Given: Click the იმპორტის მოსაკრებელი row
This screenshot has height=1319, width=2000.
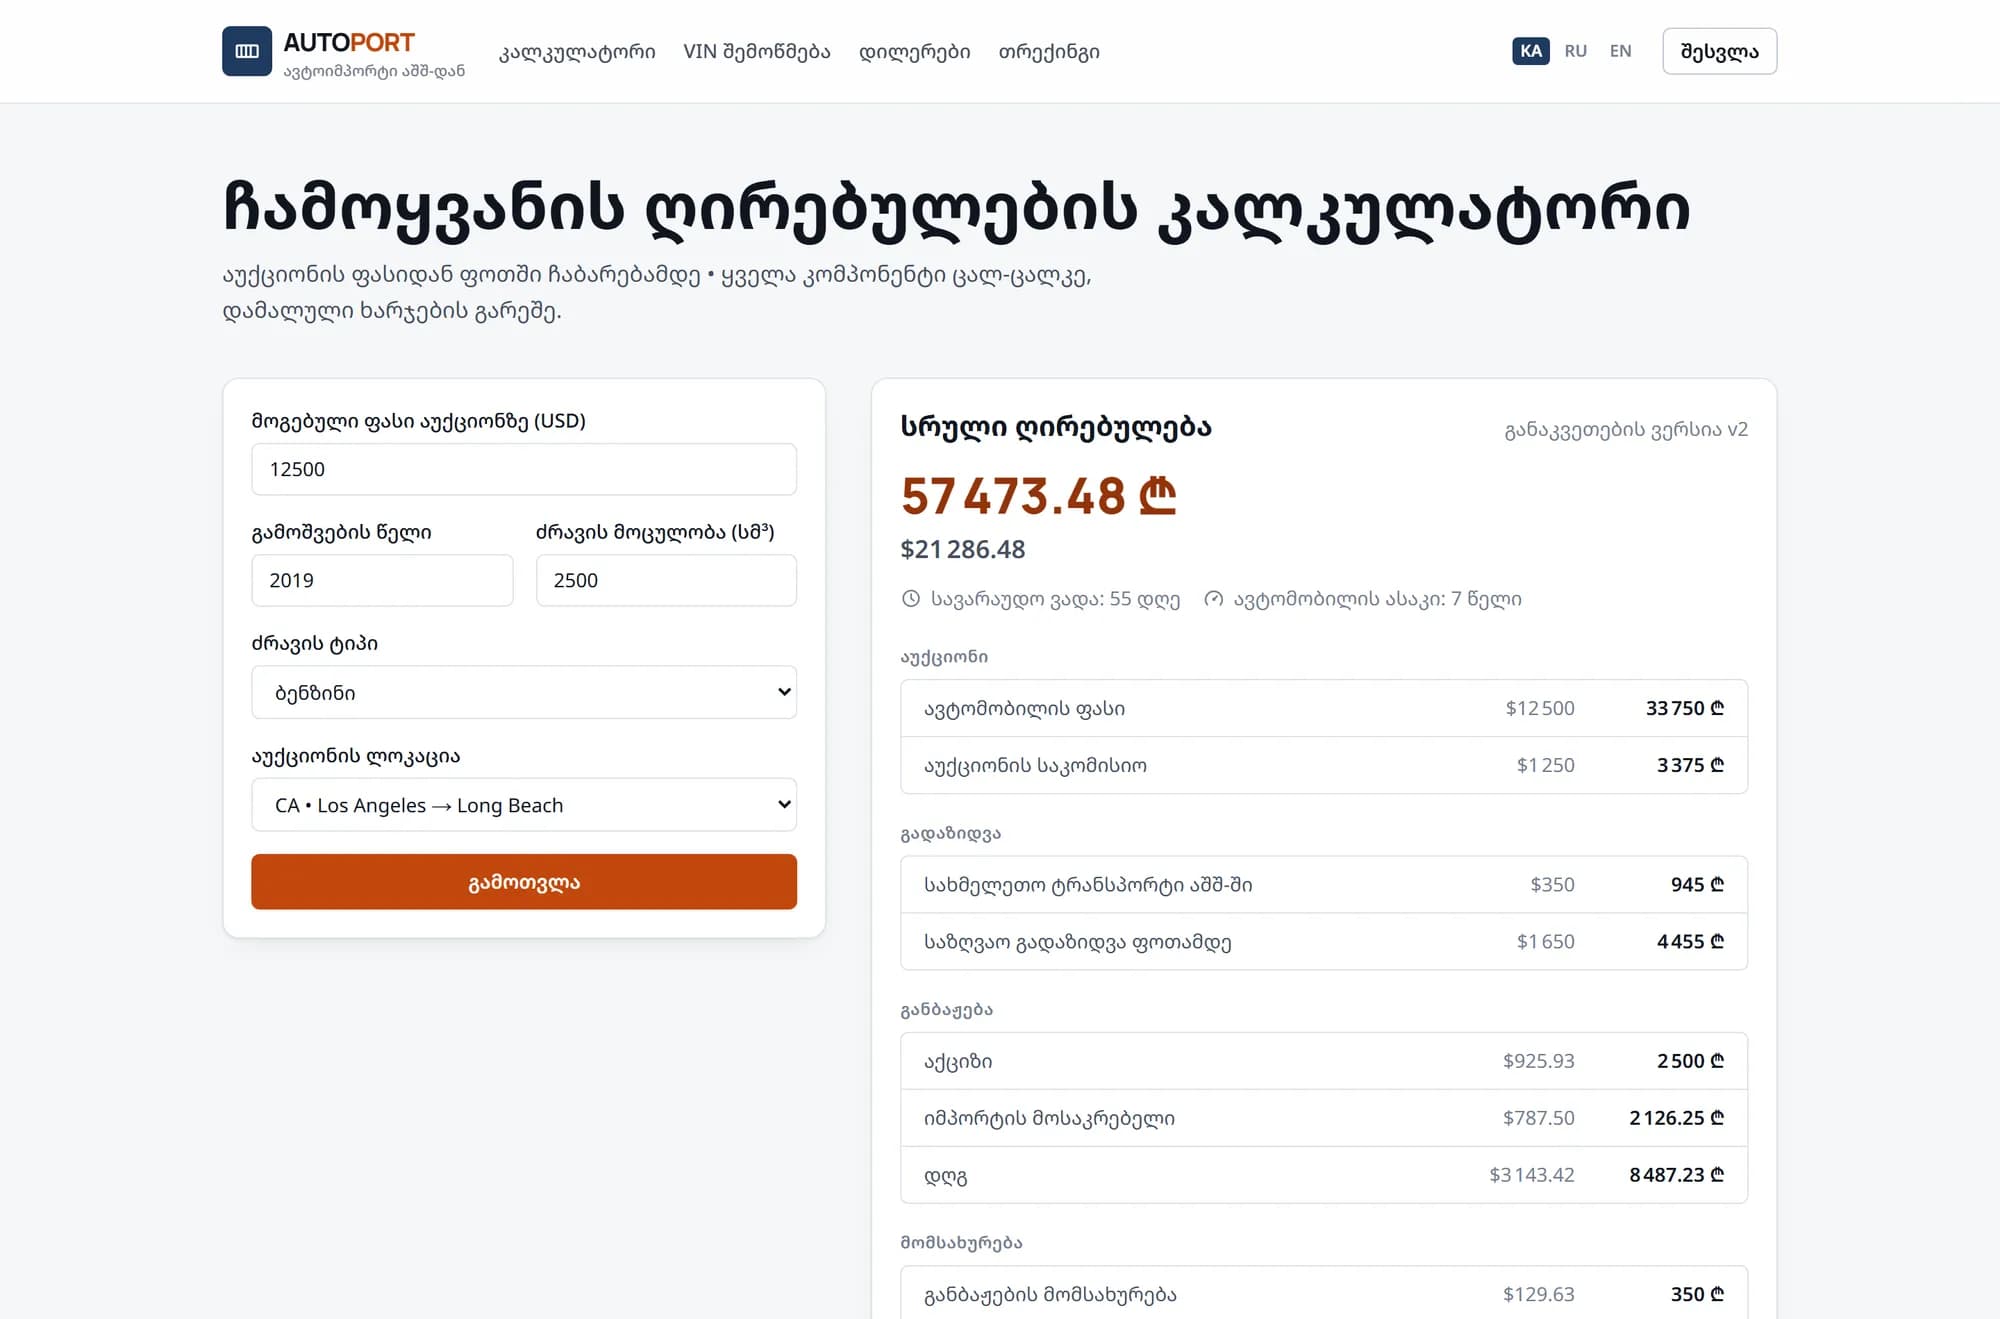Looking at the screenshot, I should (1324, 1118).
